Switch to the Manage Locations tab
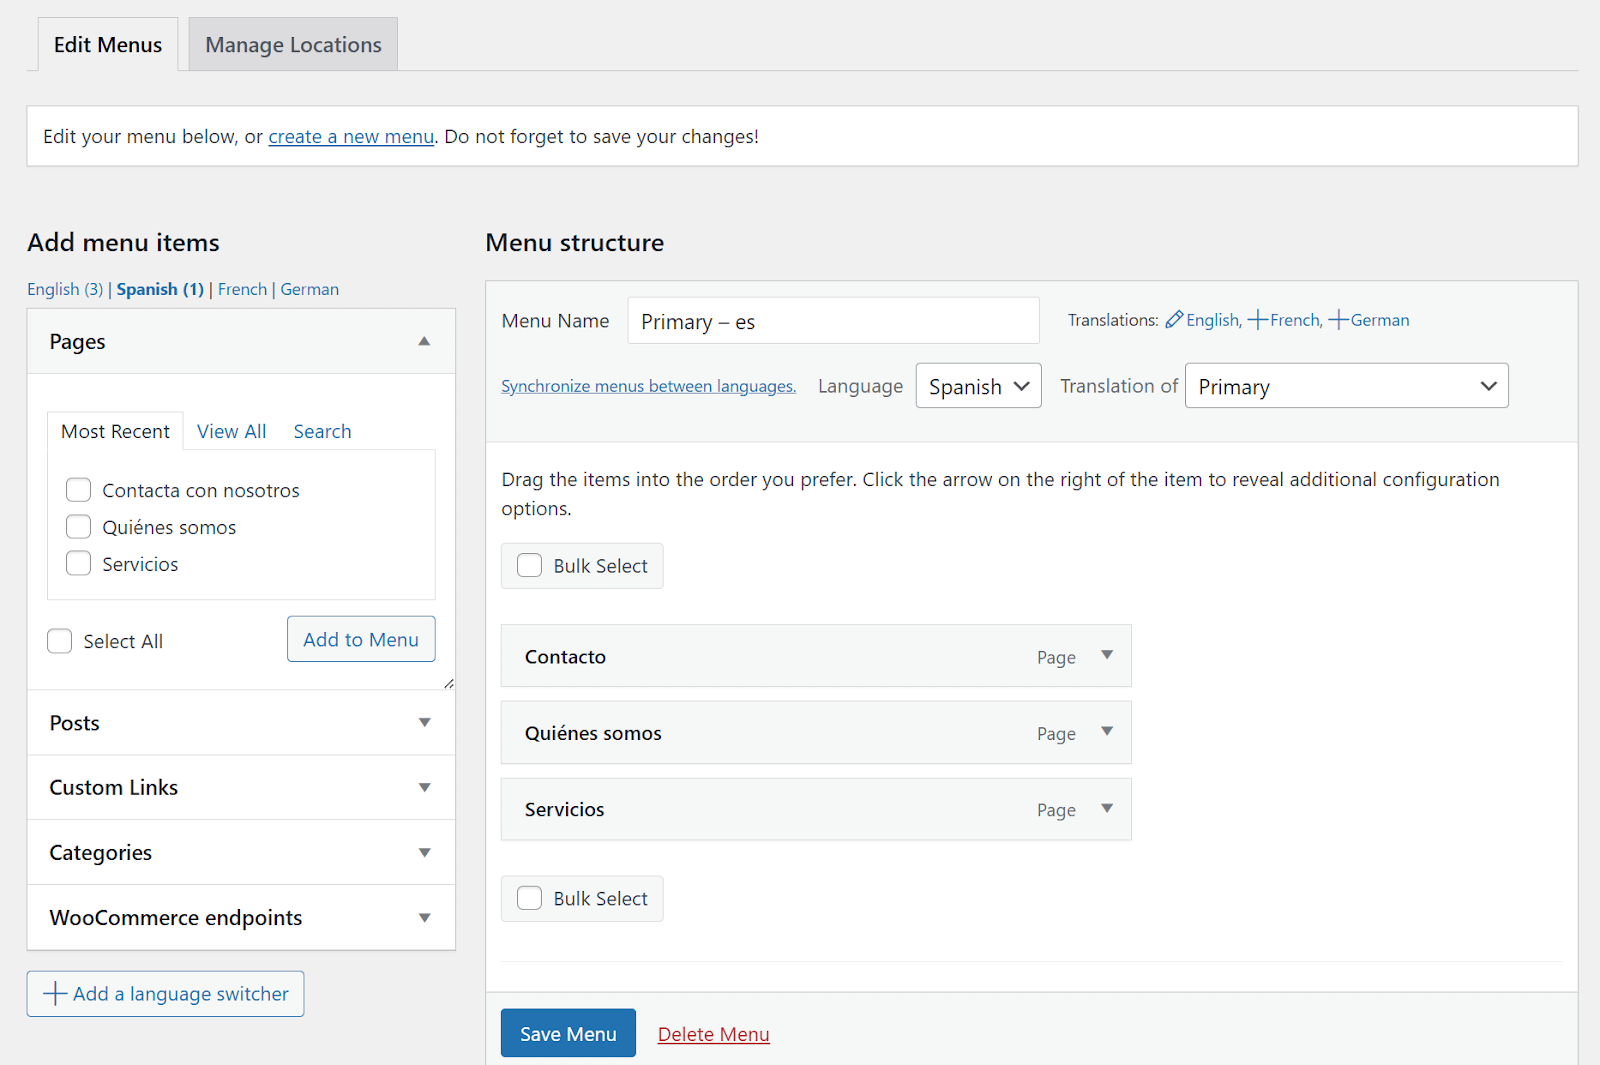The image size is (1600, 1065). (293, 45)
